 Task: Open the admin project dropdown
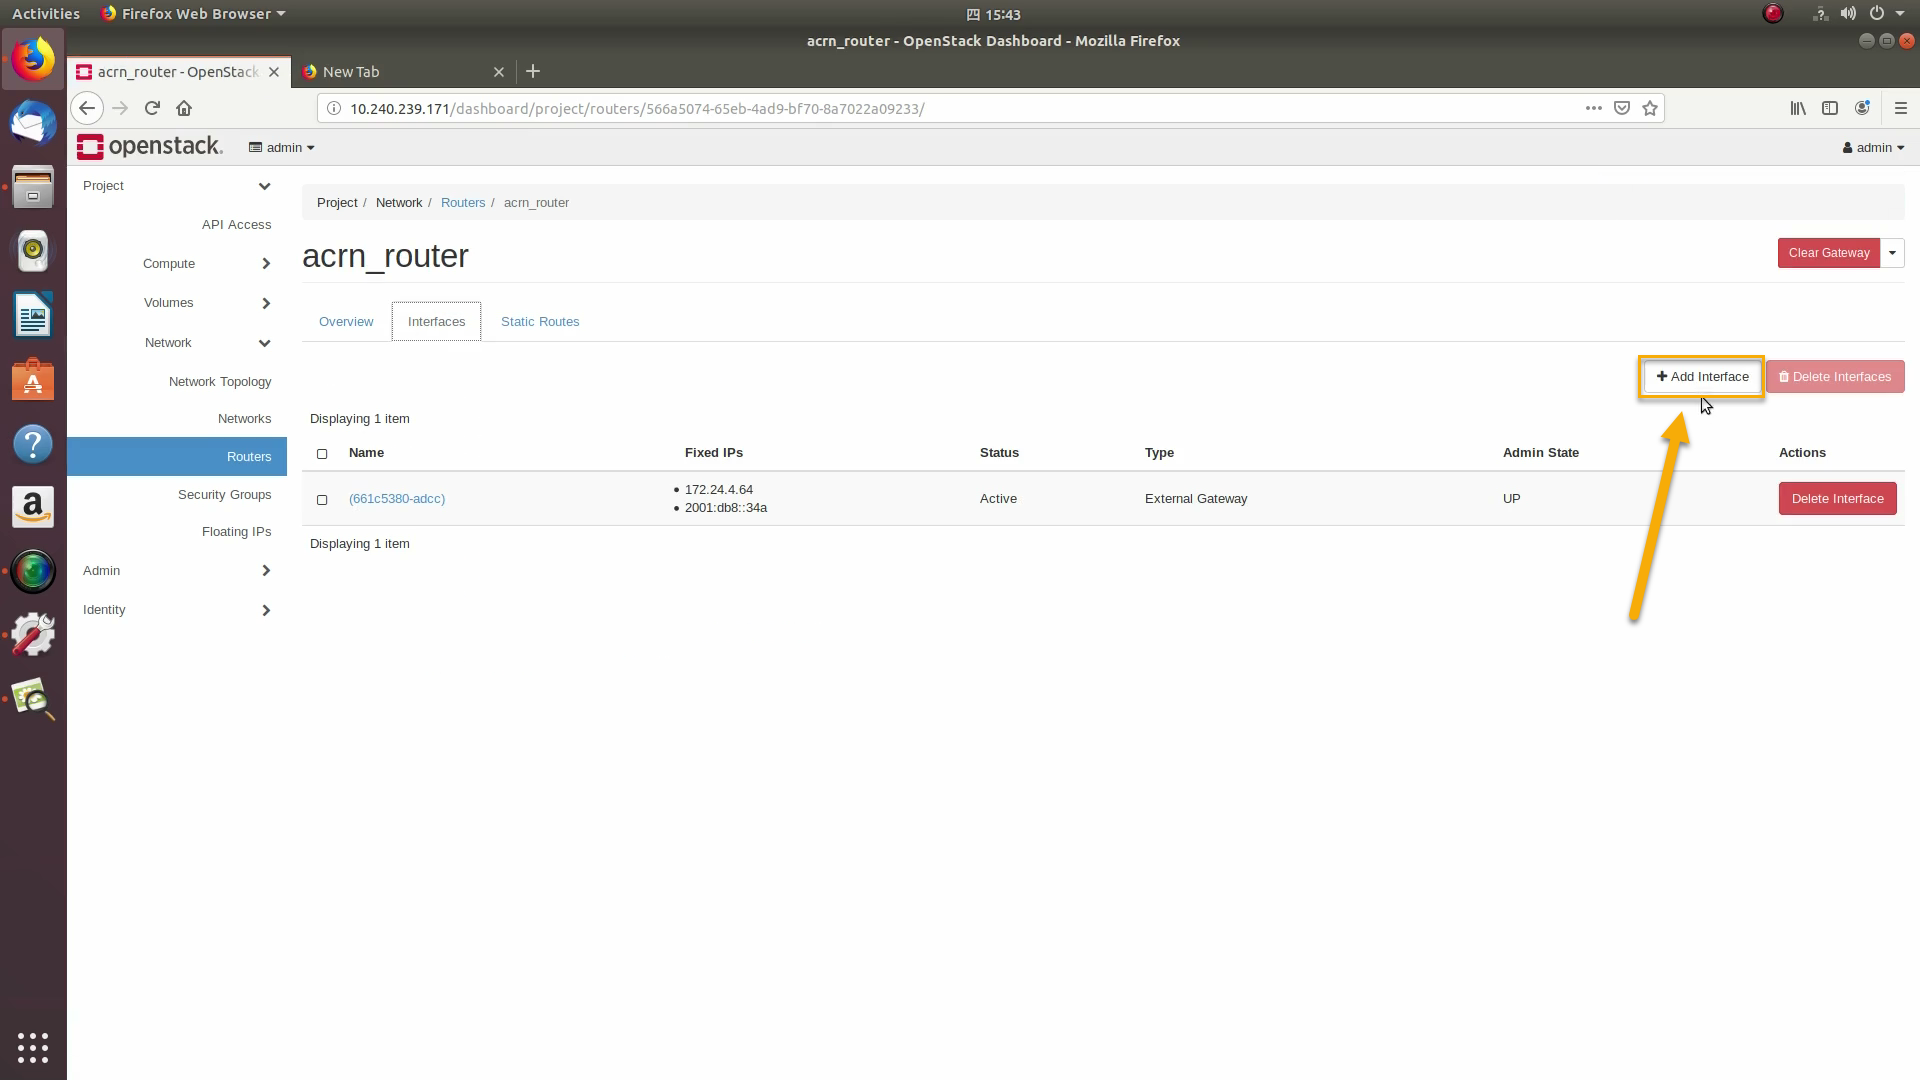(x=282, y=147)
